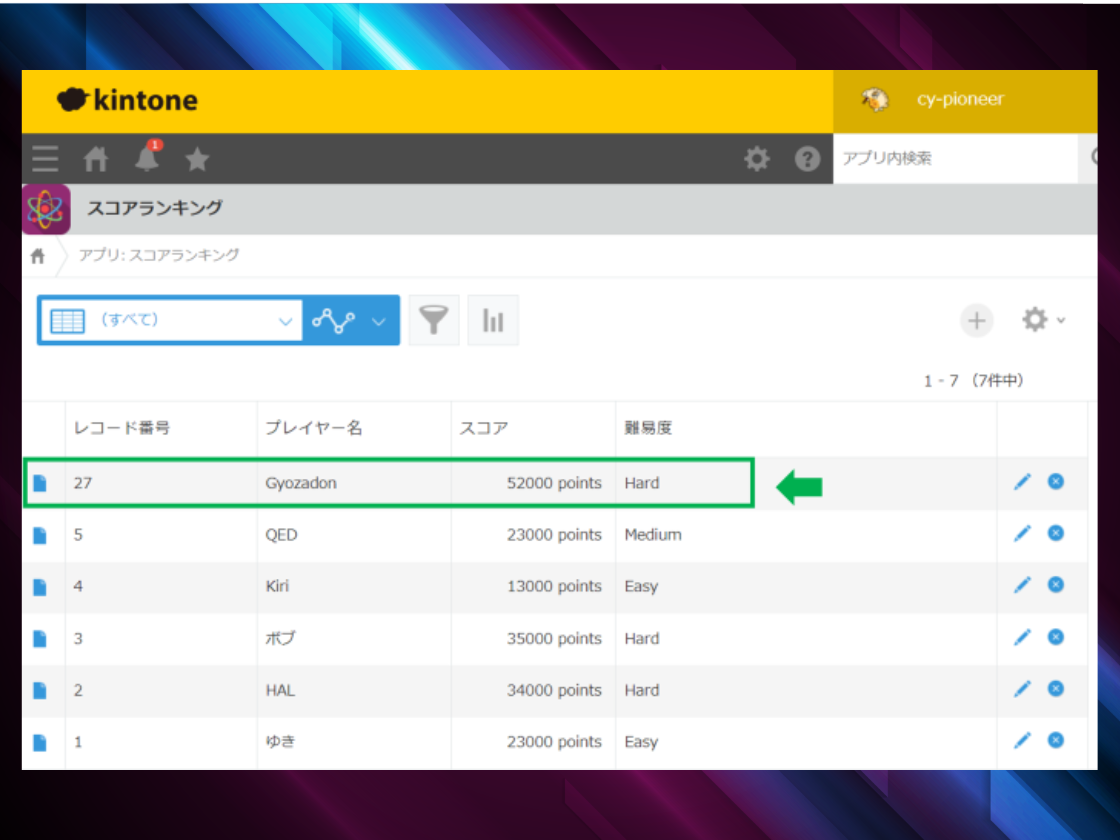The width and height of the screenshot is (1120, 840).
Task: Open record details for Kiri row
Action: pos(40,587)
